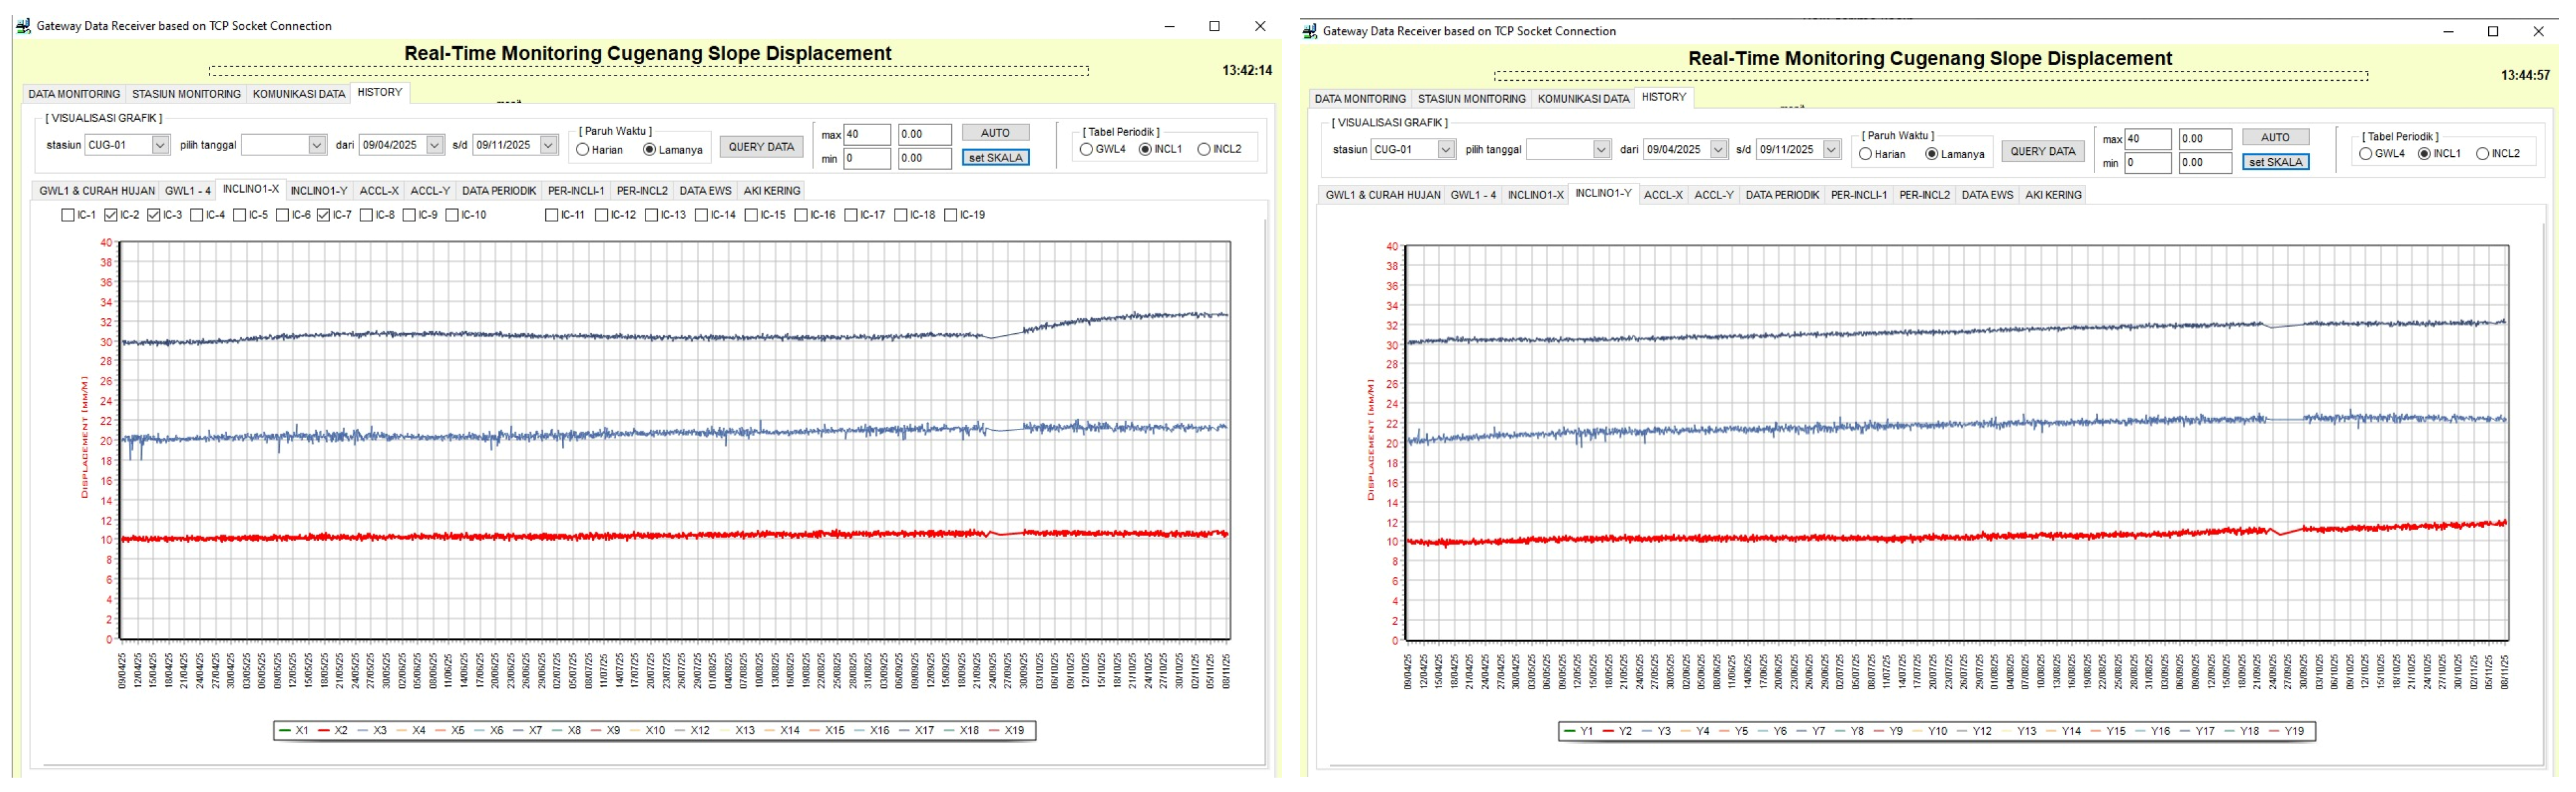Click the Y2 legend entry in right chart
Image resolution: width=2576 pixels, height=792 pixels.
pos(1616,732)
